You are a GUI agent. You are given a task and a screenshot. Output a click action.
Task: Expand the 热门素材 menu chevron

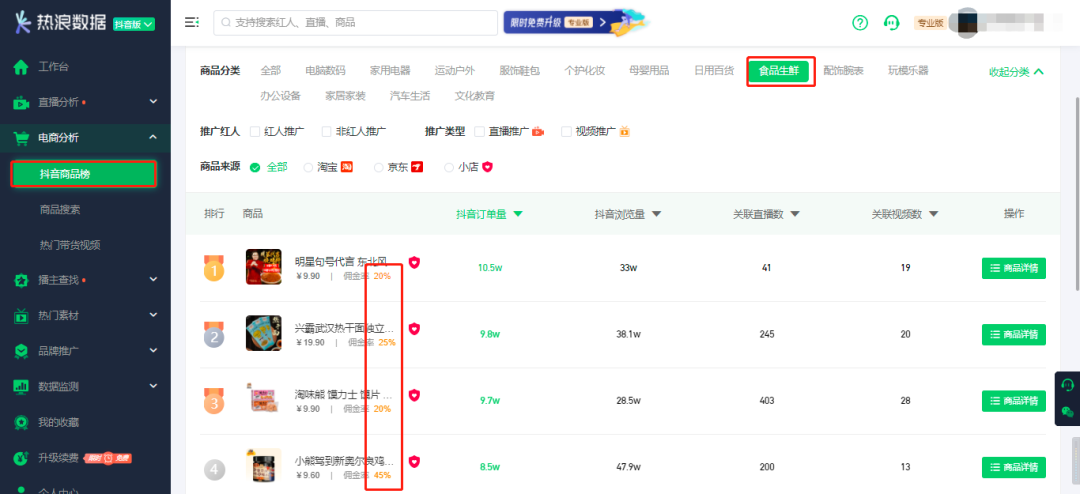pyautogui.click(x=153, y=316)
